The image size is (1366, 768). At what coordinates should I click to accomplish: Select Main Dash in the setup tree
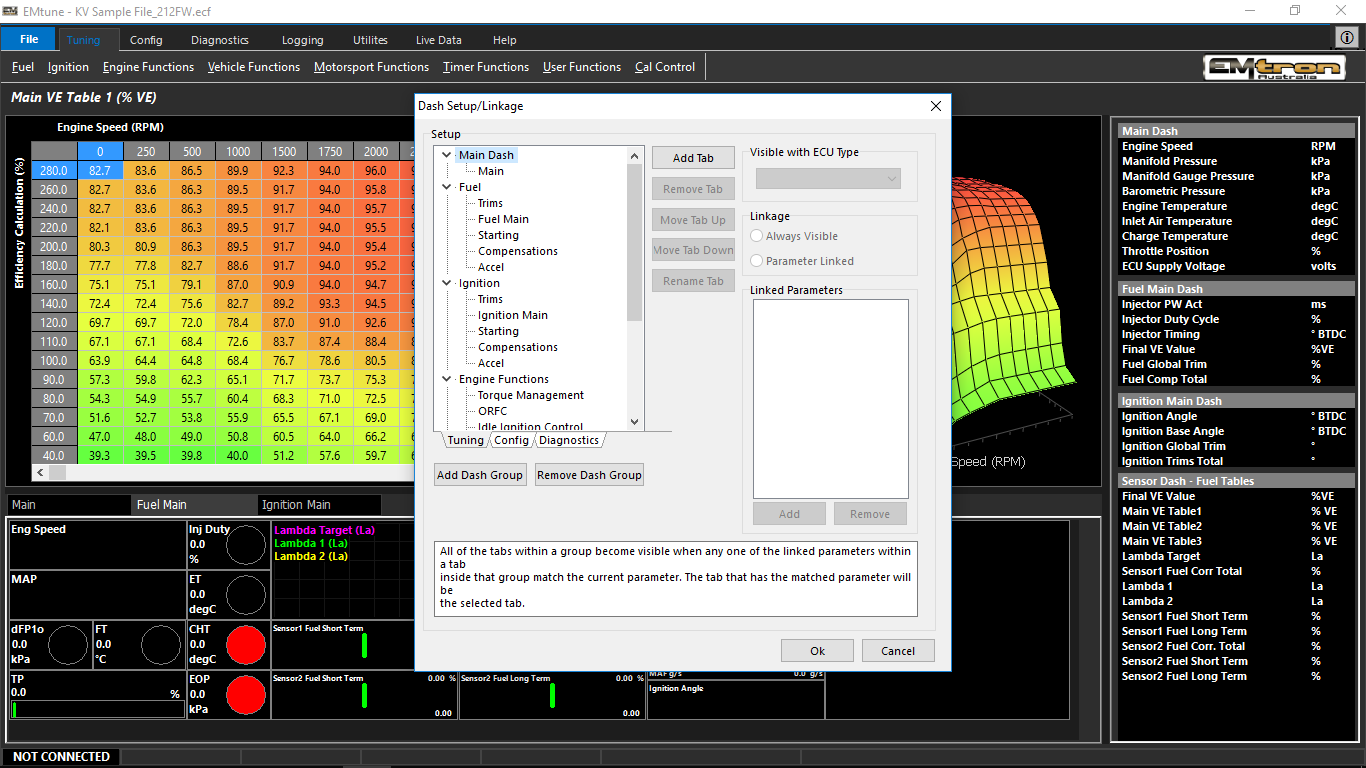pos(487,155)
